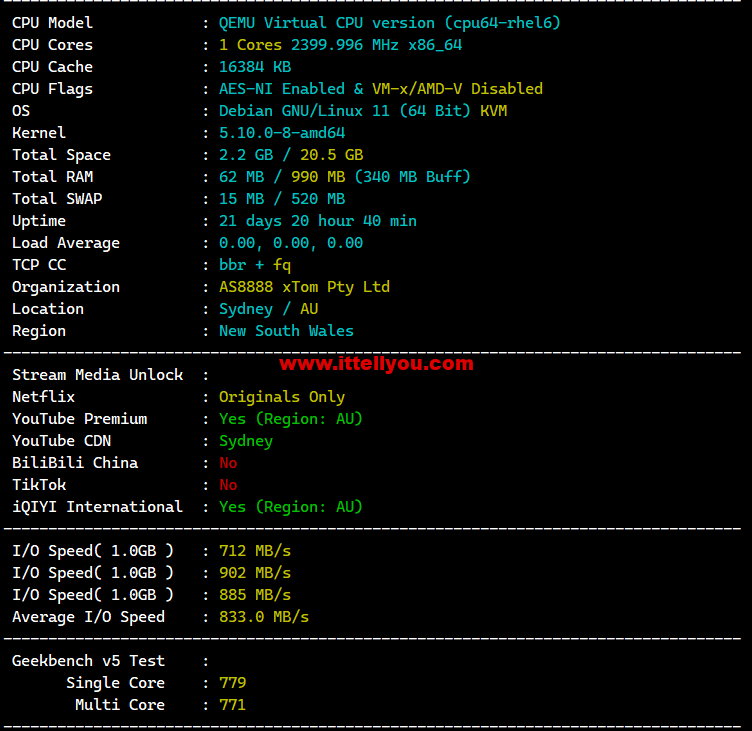Click the Sydney / AU location value
The height and width of the screenshot is (731, 752).
point(268,309)
